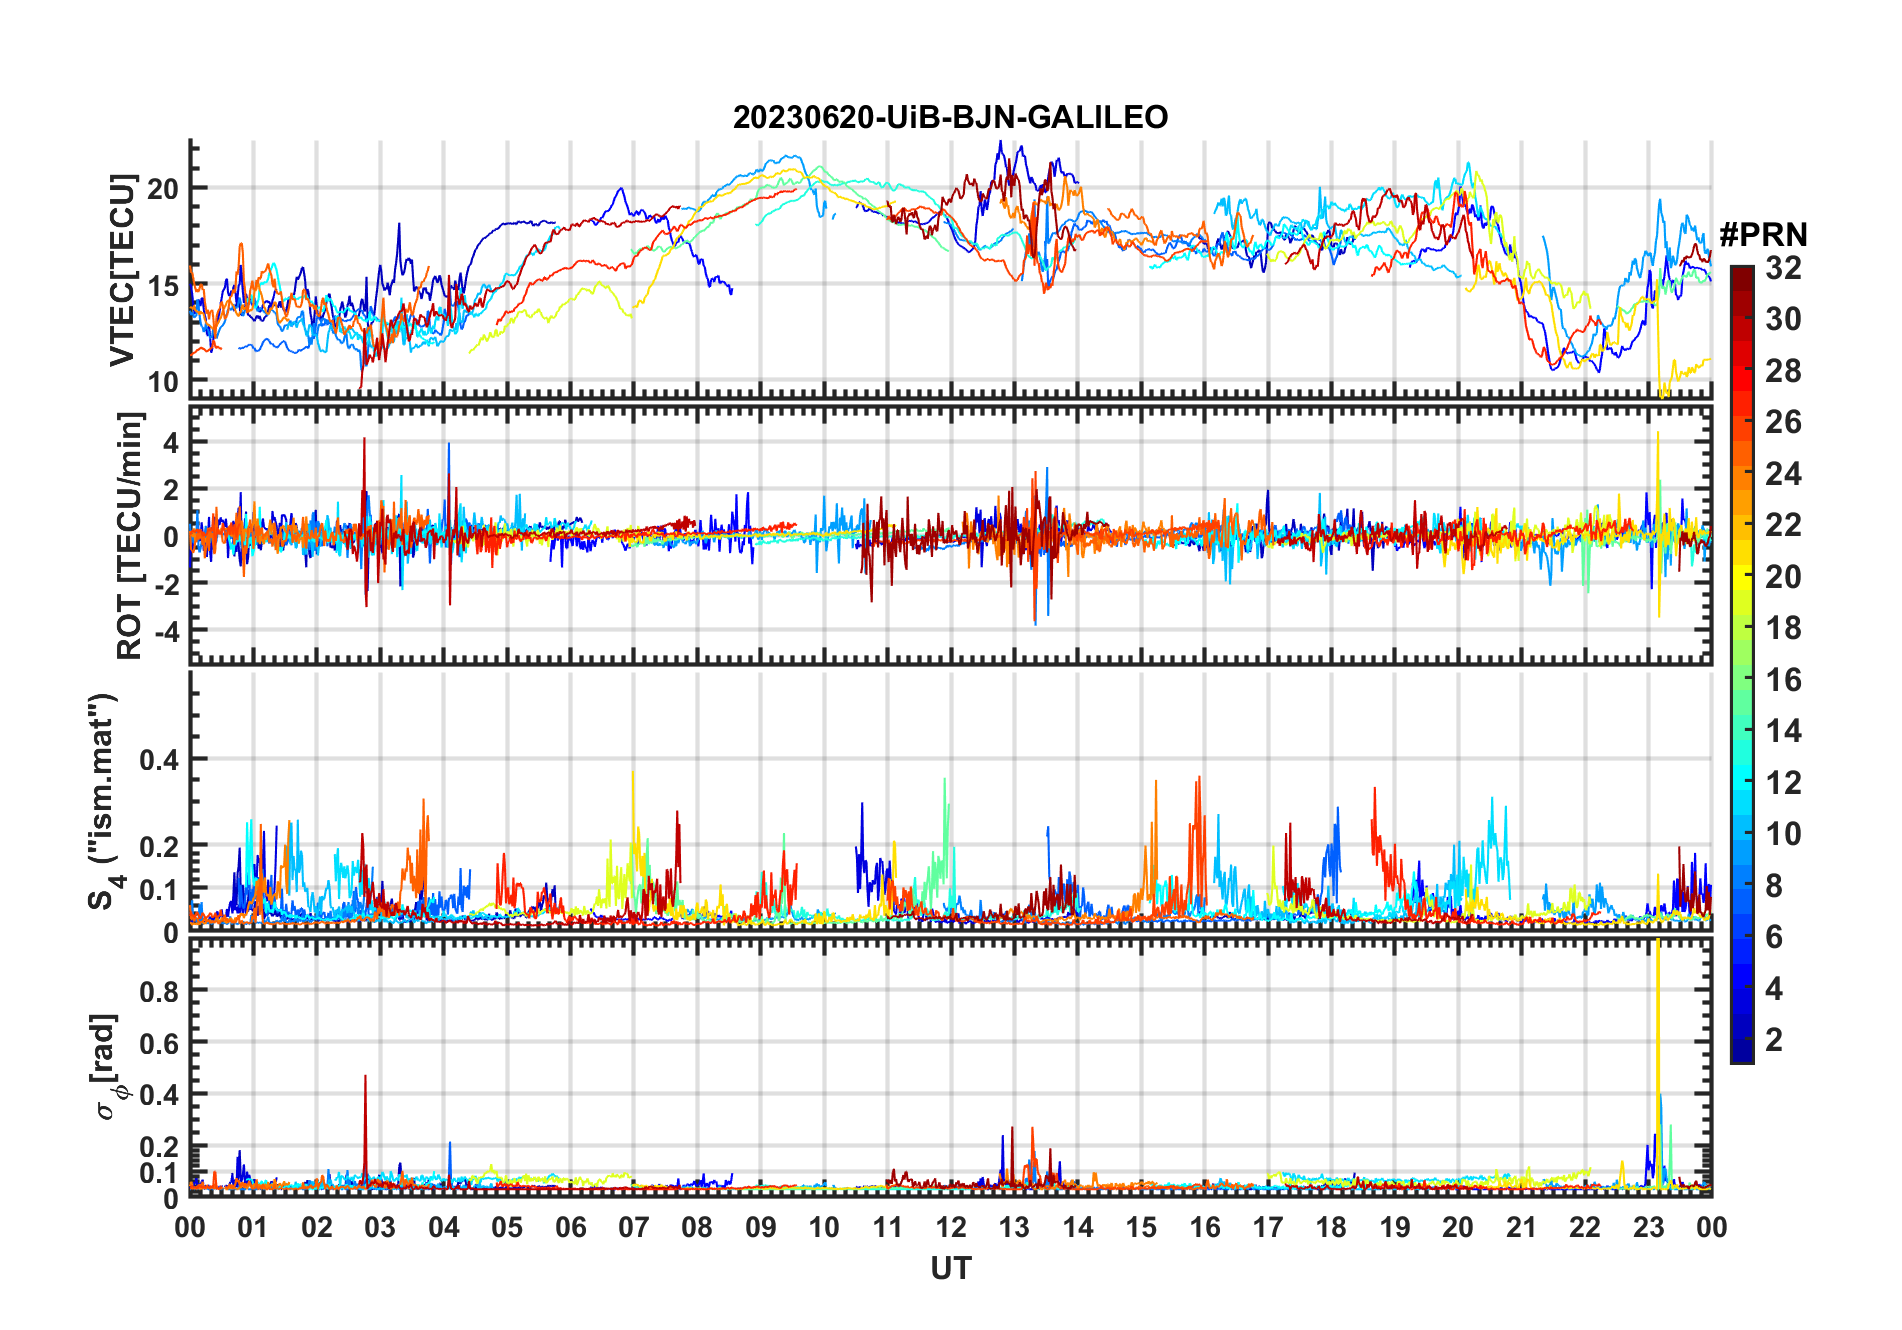This screenshot has width=1902, height=1330.
Task: Select x-axis hour tick label 15
Action: pyautogui.click(x=1141, y=1228)
